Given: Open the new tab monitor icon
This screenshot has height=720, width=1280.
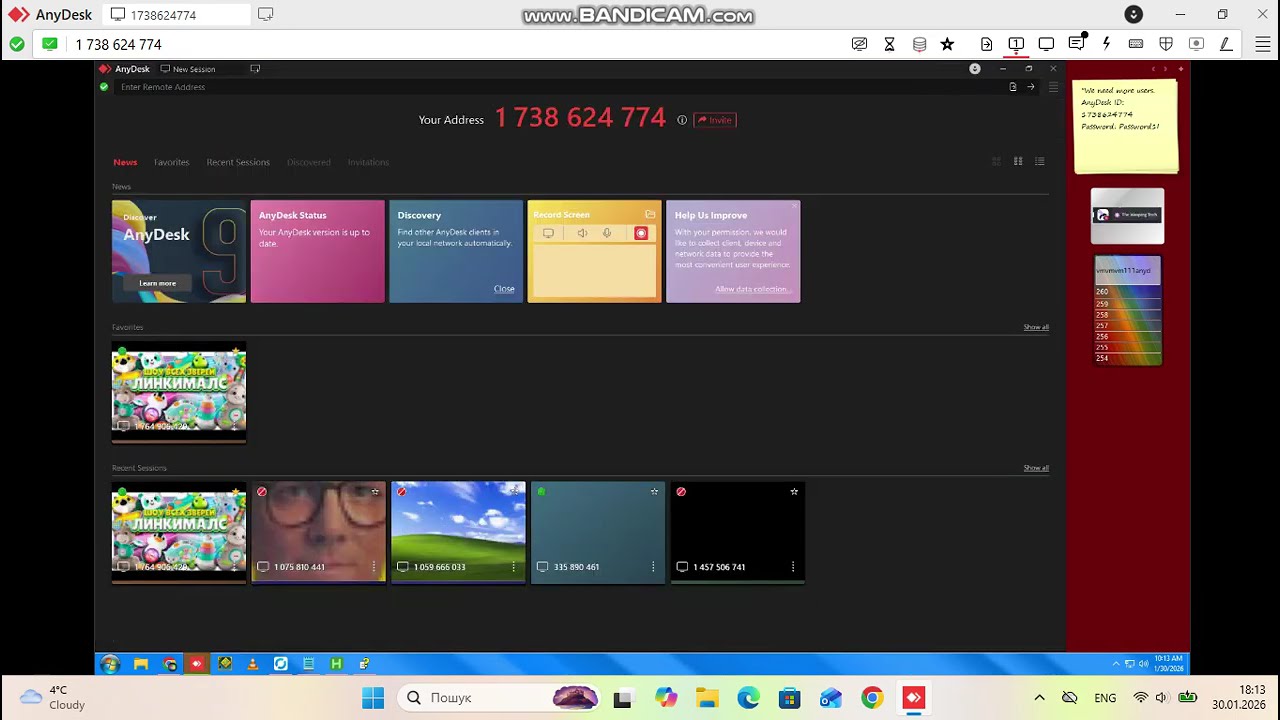Looking at the screenshot, I should point(265,14).
